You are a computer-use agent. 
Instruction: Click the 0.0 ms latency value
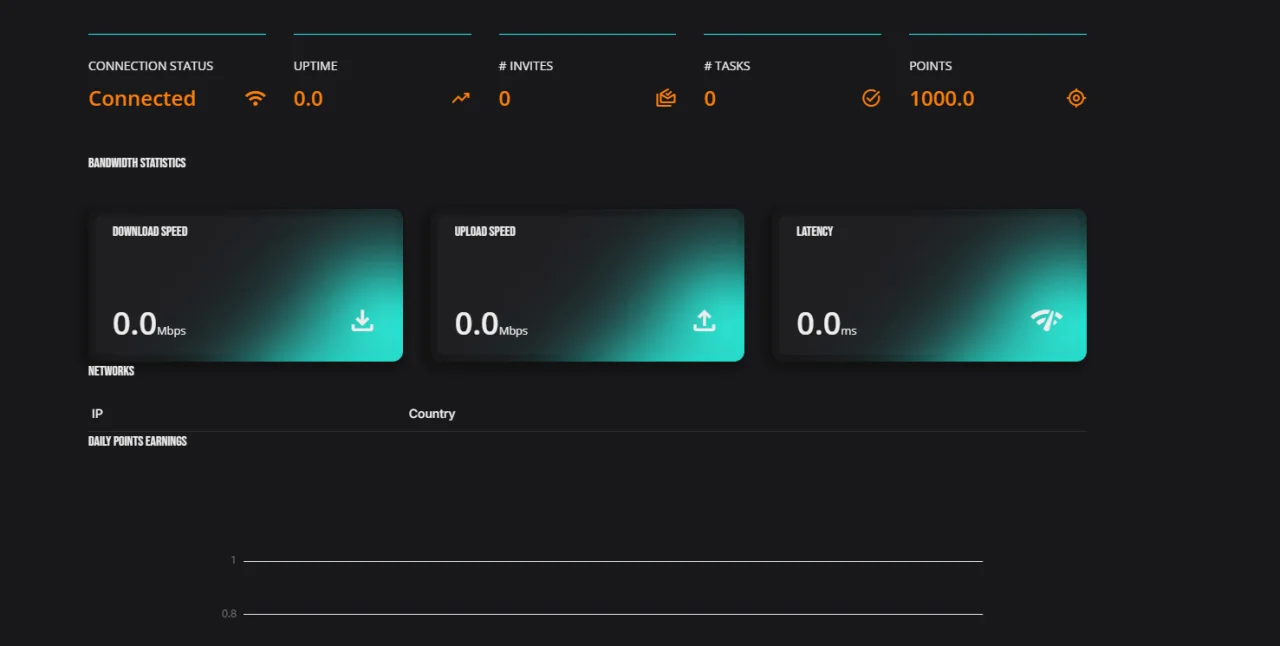[x=827, y=324]
